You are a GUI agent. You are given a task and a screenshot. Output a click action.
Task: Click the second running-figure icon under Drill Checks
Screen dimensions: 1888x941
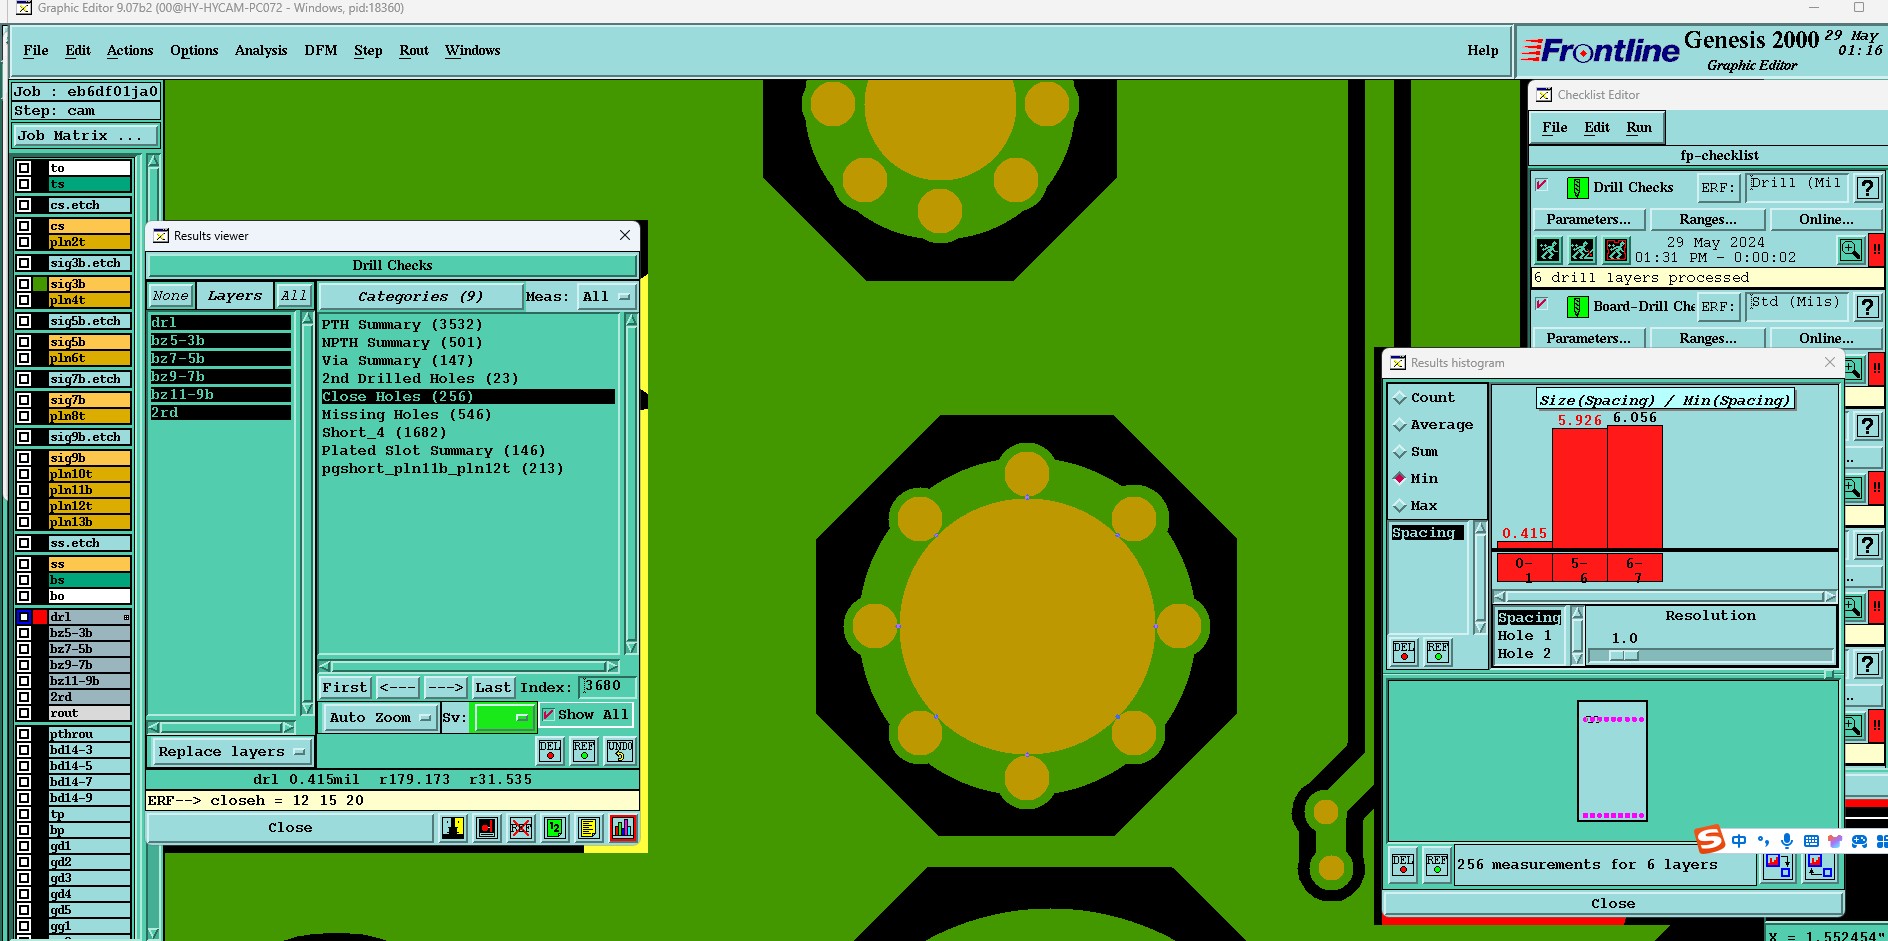(1582, 250)
